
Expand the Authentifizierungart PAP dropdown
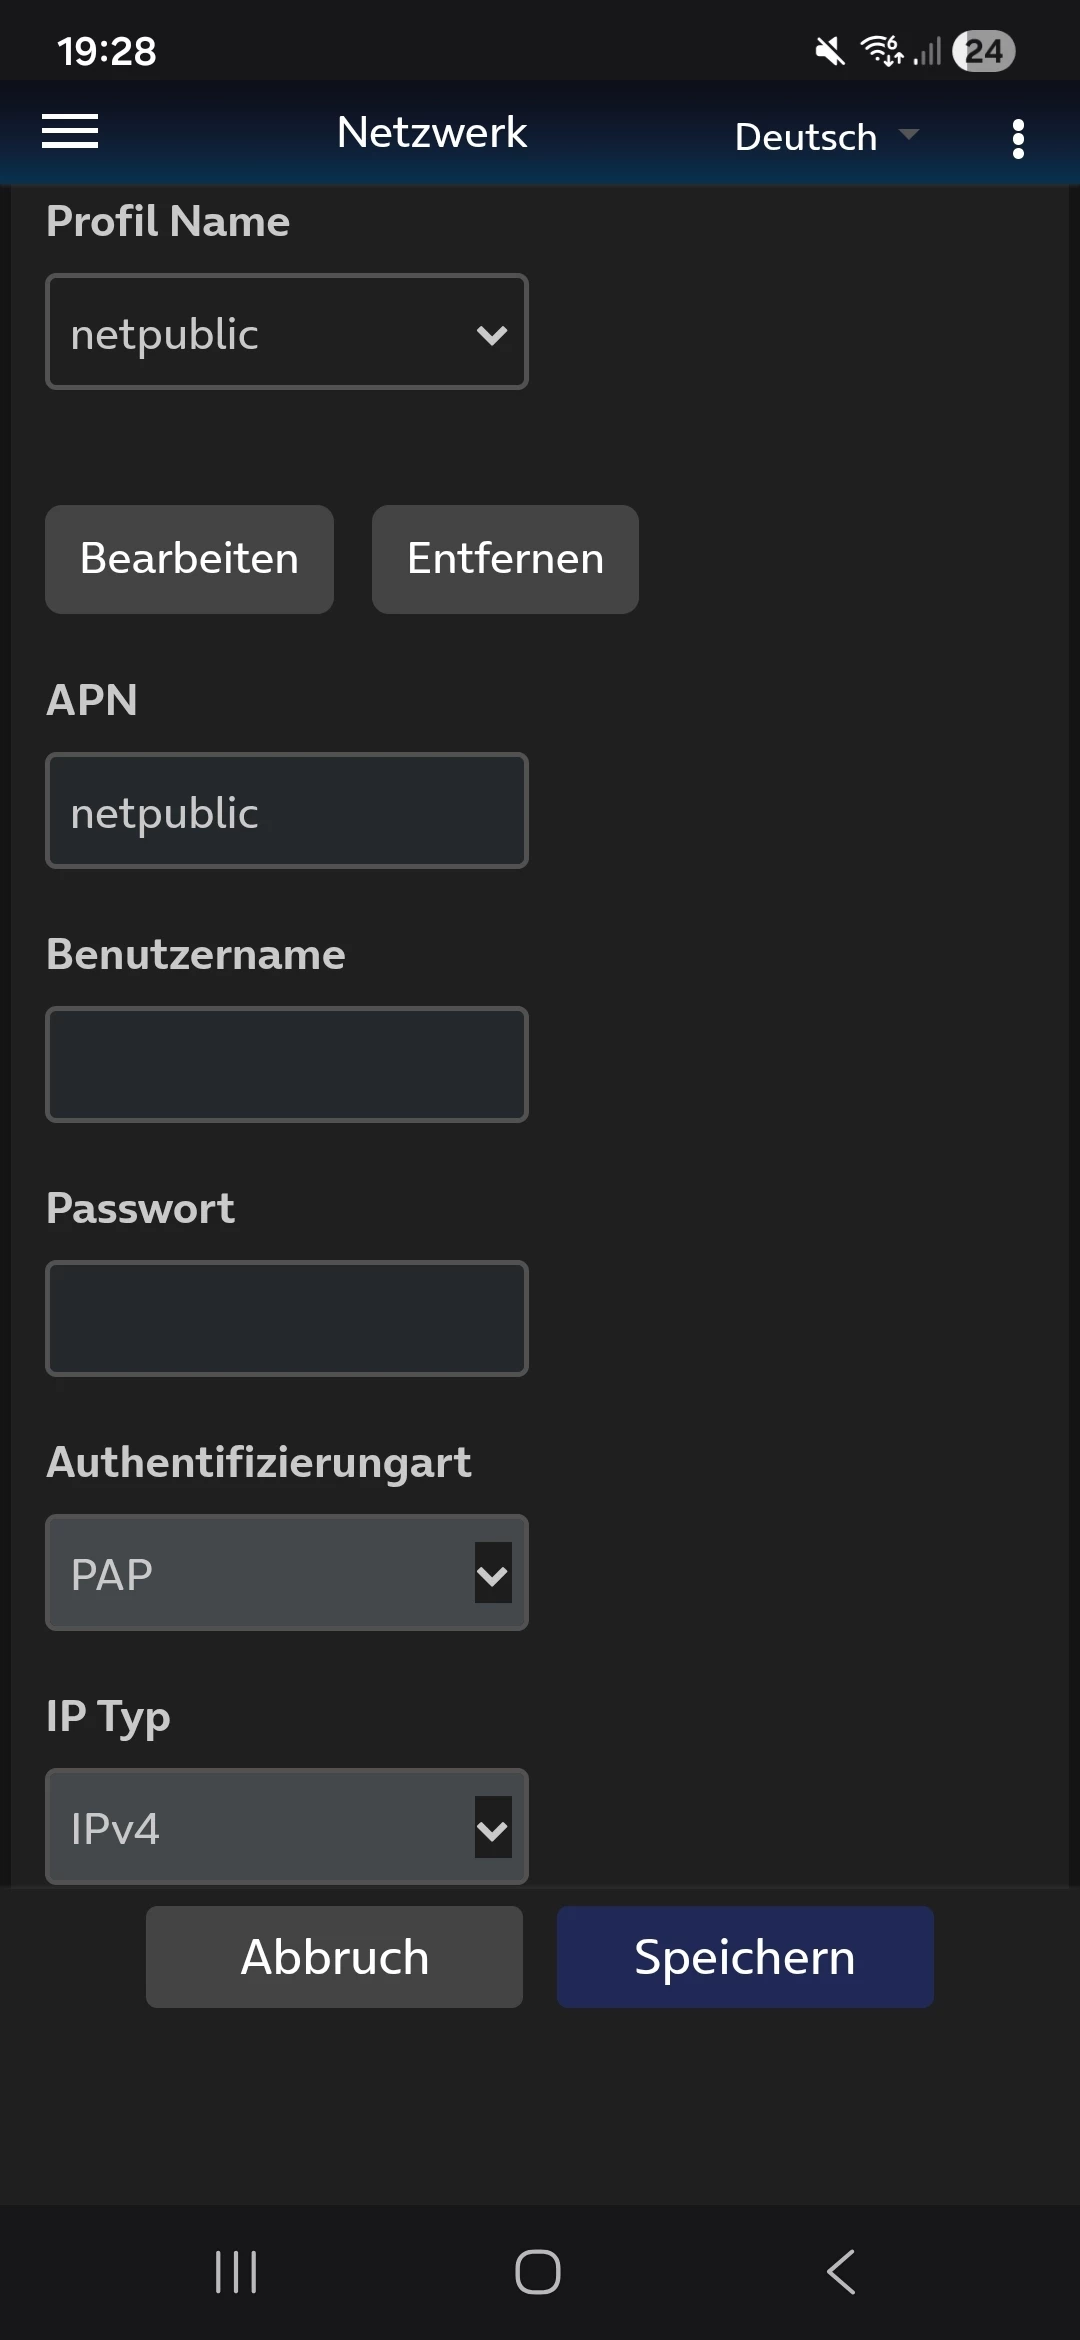tap(287, 1573)
